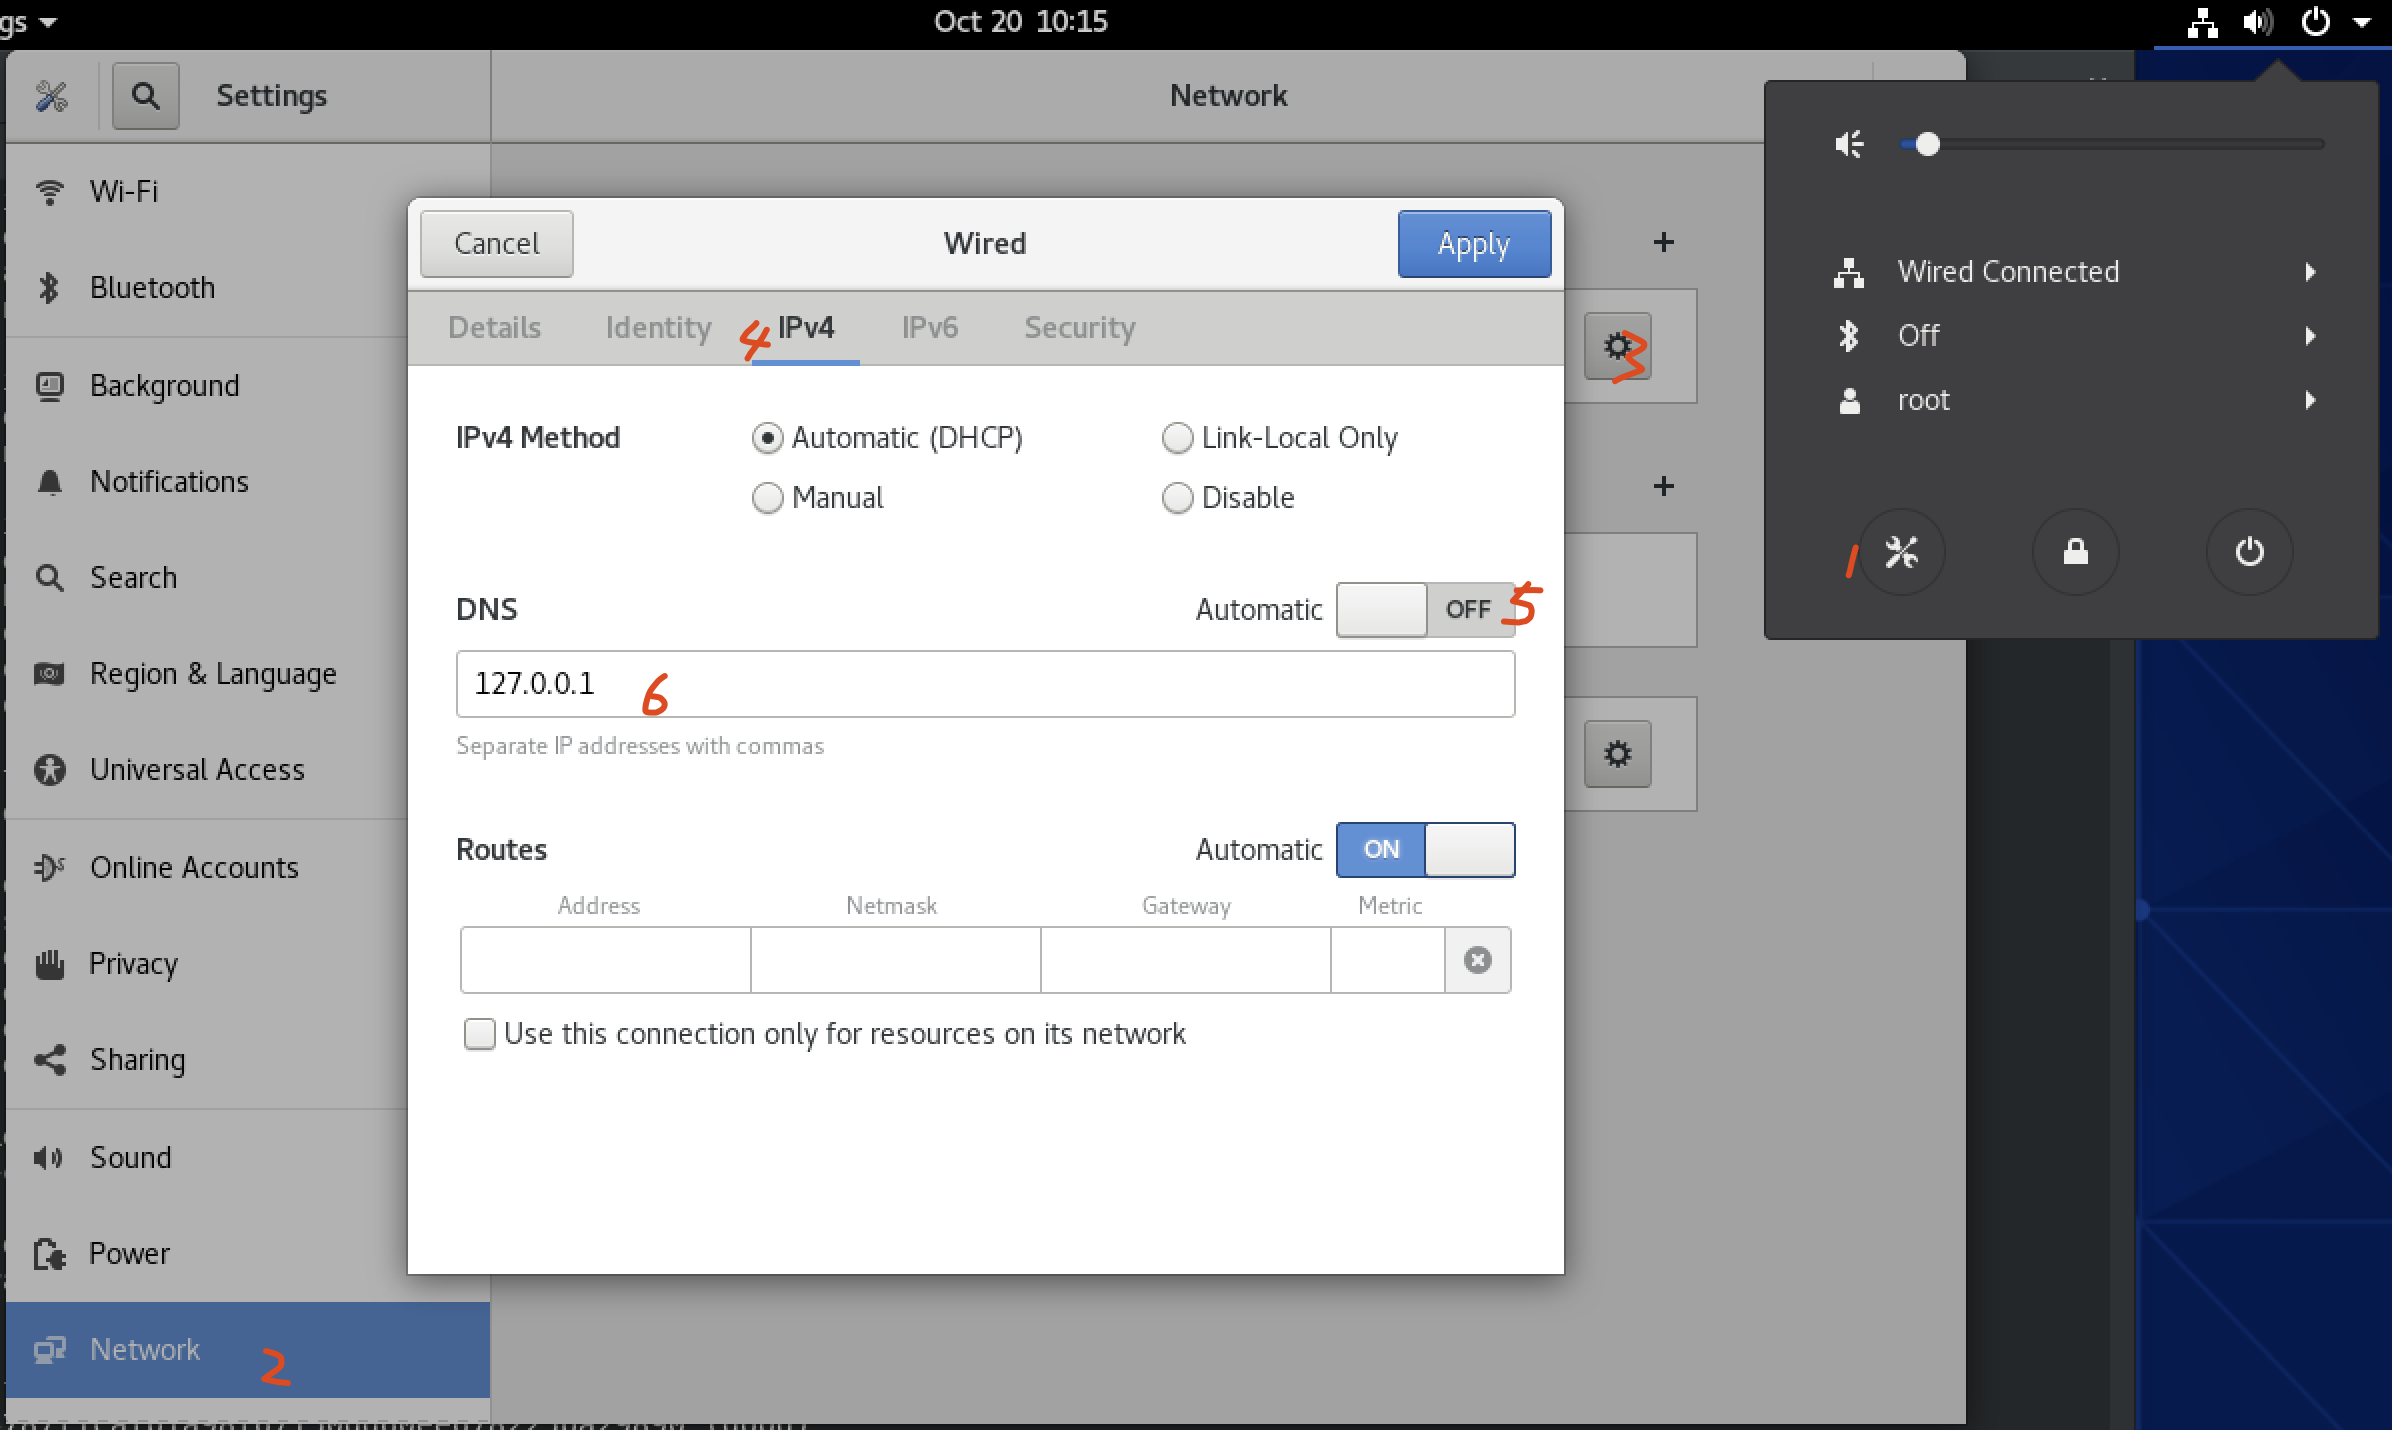This screenshot has width=2392, height=1430.
Task: Click the Apply button
Action: pos(1473,244)
